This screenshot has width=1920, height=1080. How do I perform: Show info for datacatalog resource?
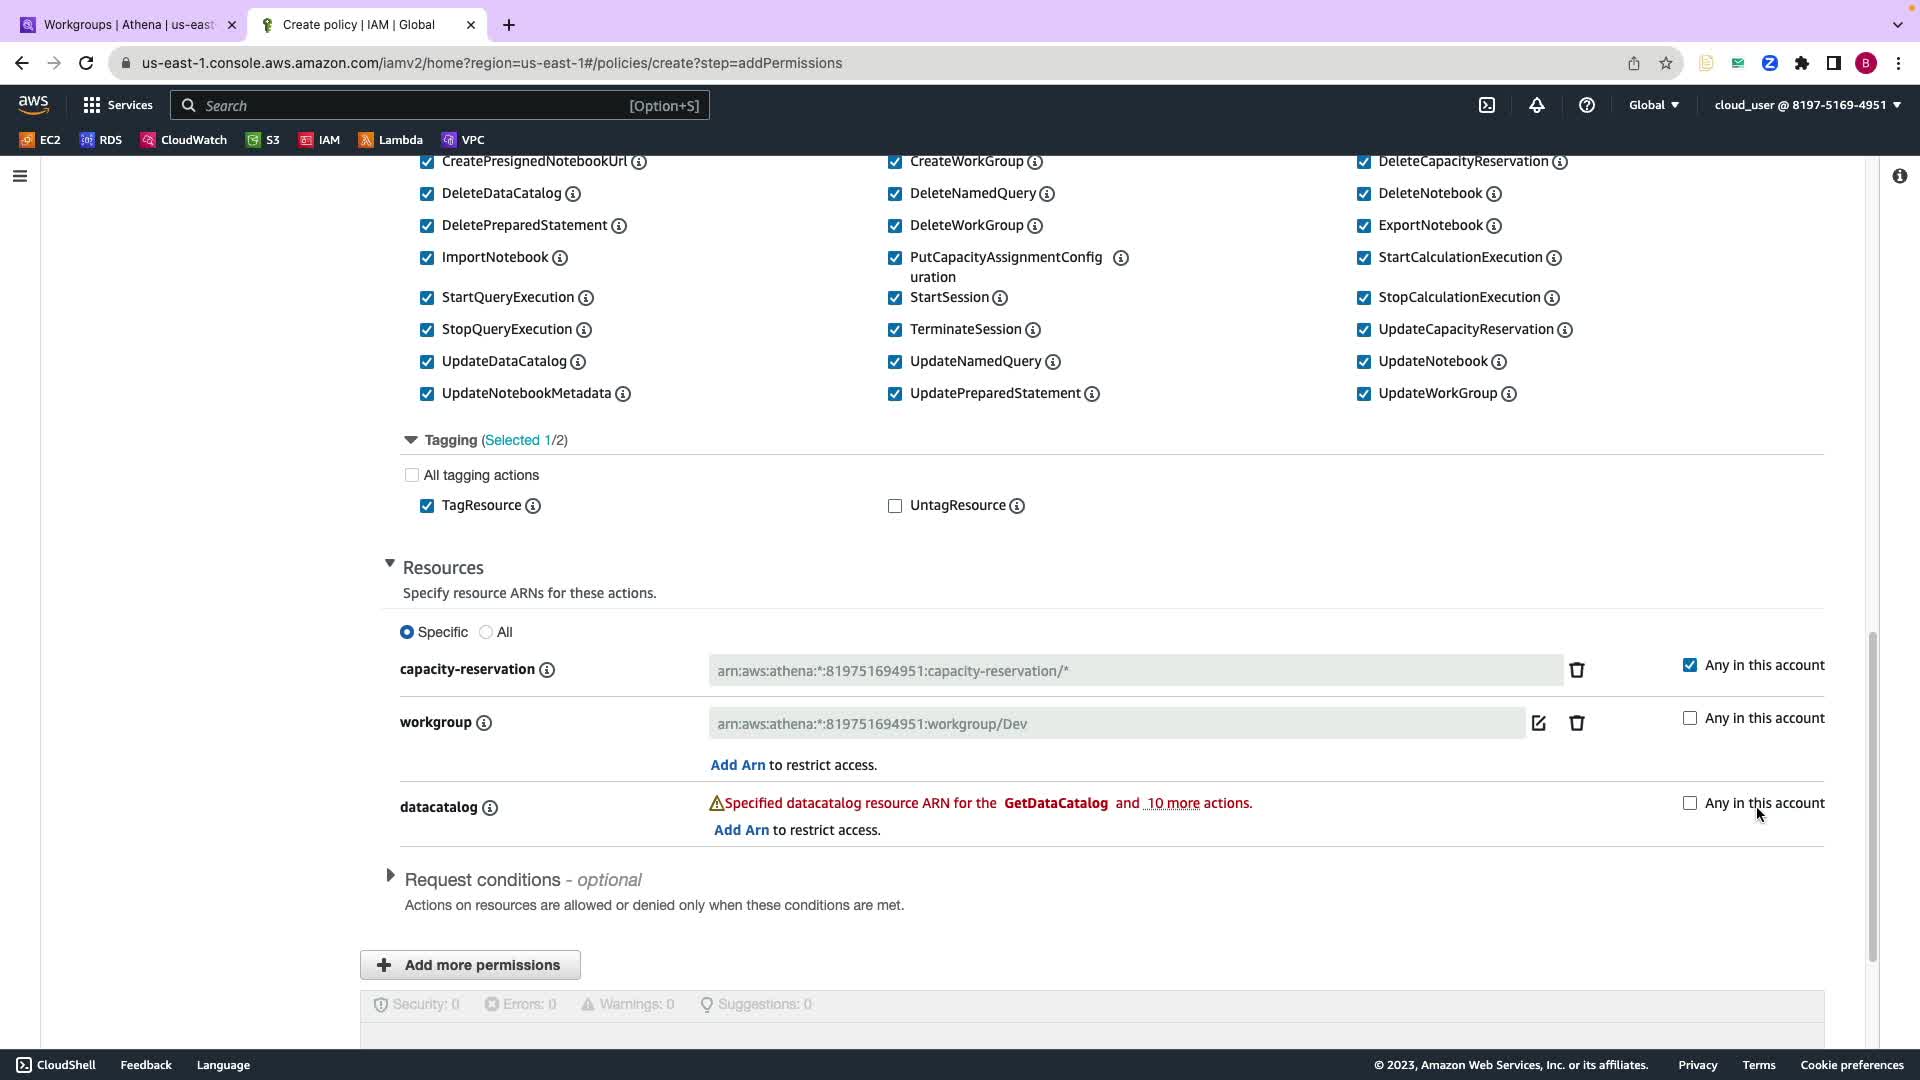490,808
